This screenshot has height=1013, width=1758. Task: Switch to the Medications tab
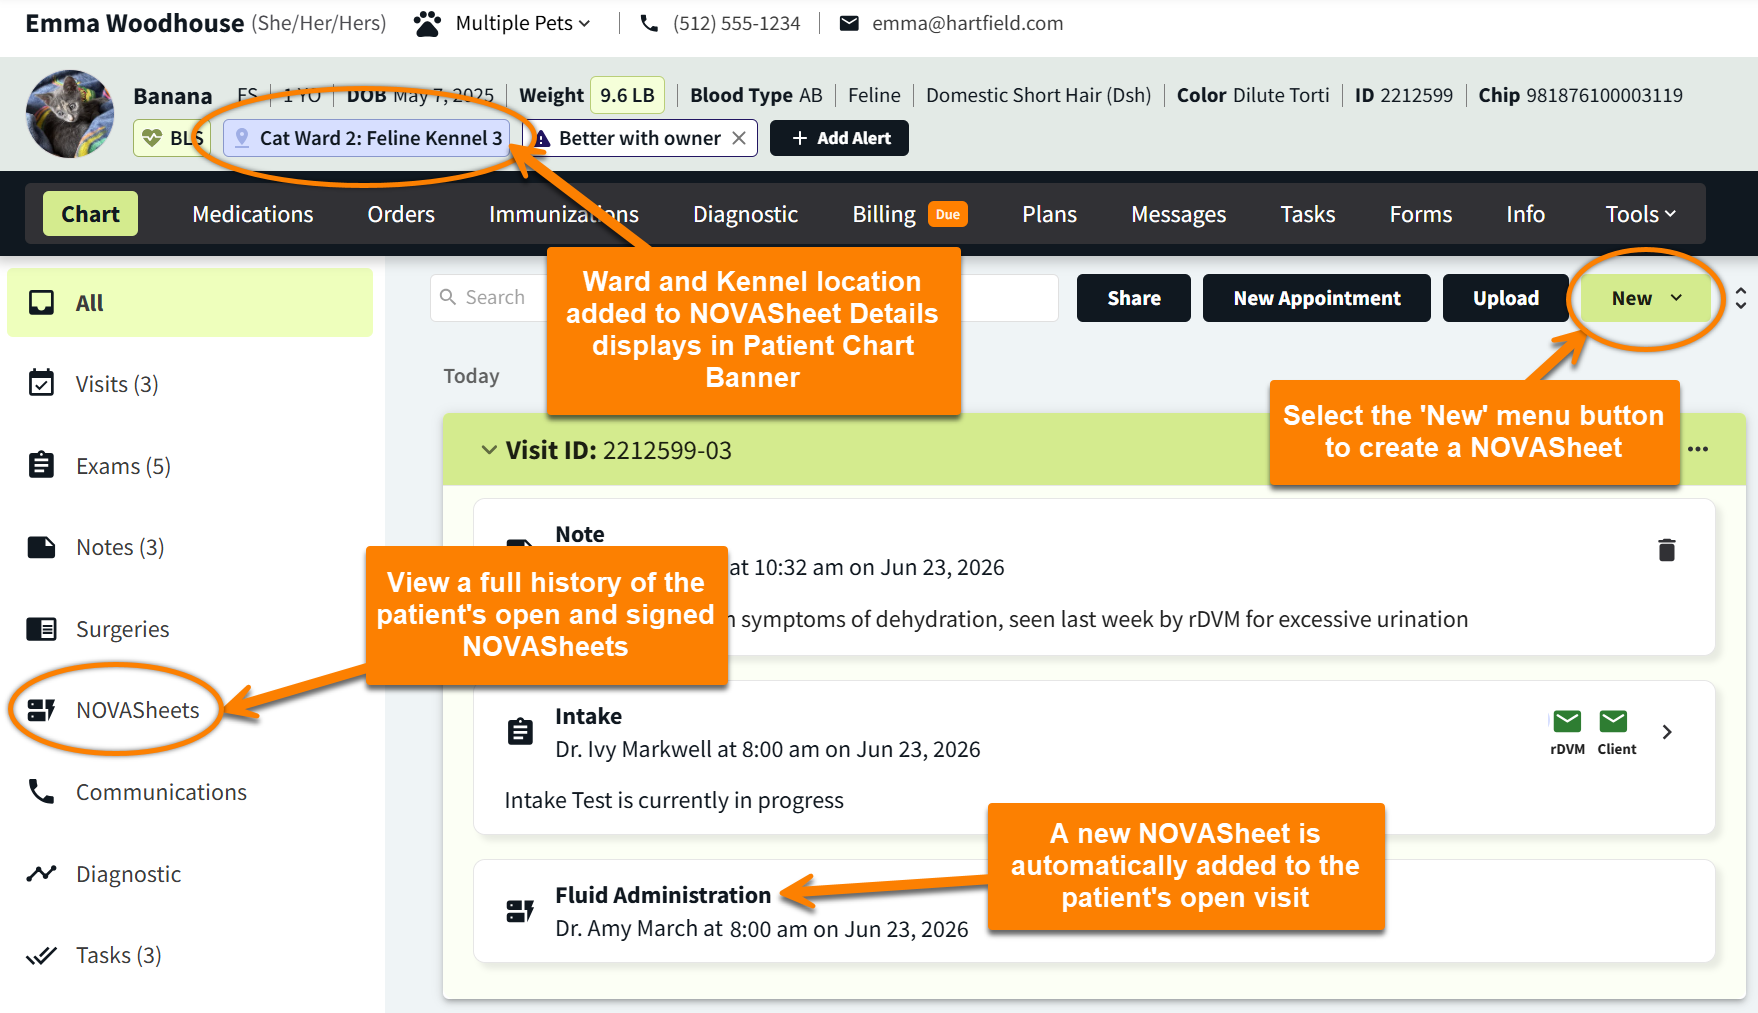click(x=253, y=214)
